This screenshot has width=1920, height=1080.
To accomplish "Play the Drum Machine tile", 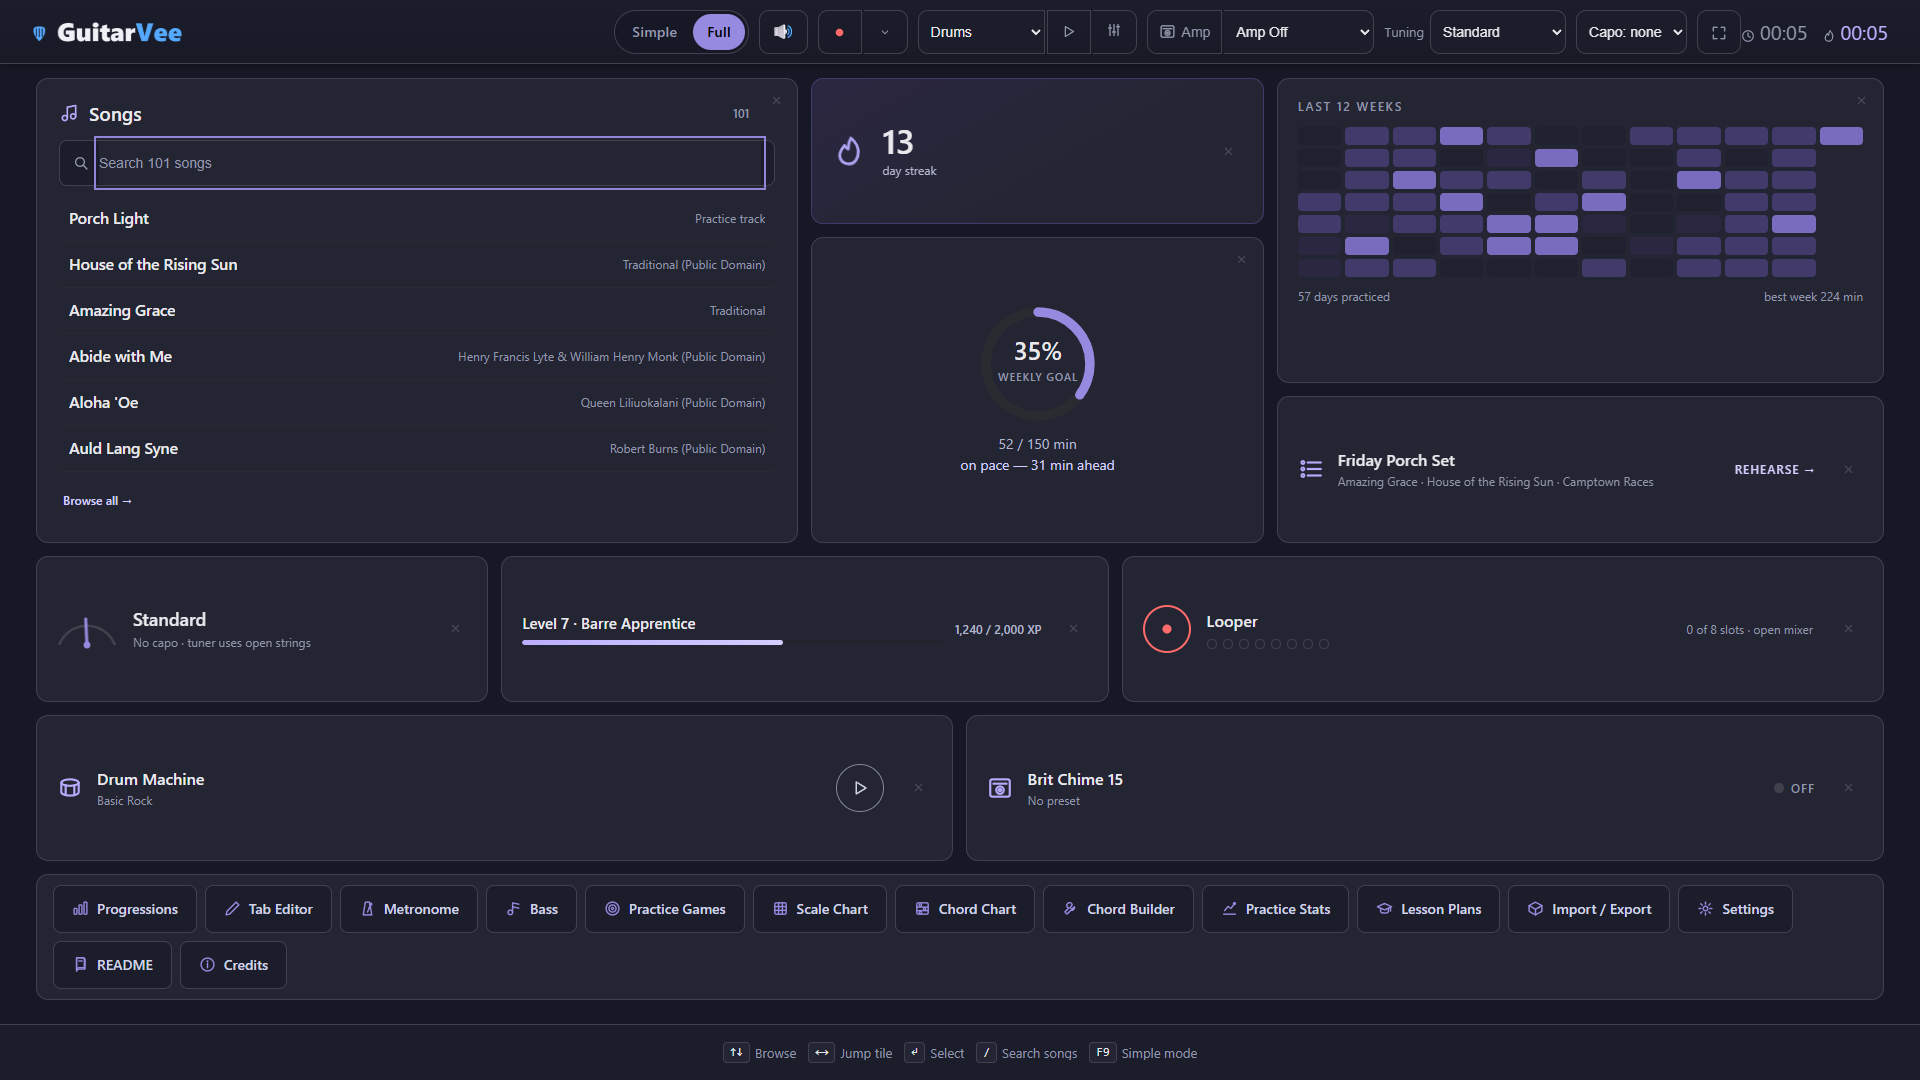I will [860, 788].
